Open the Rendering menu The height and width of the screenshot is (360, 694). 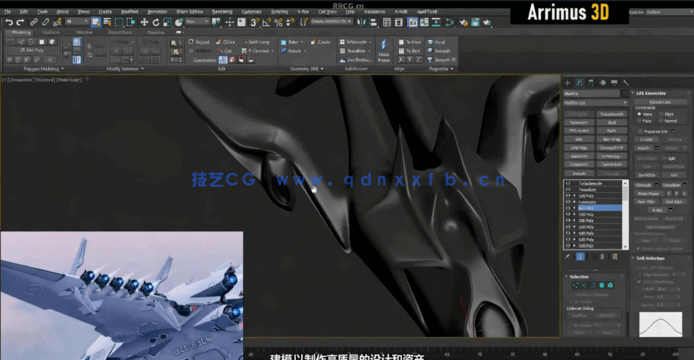point(222,12)
